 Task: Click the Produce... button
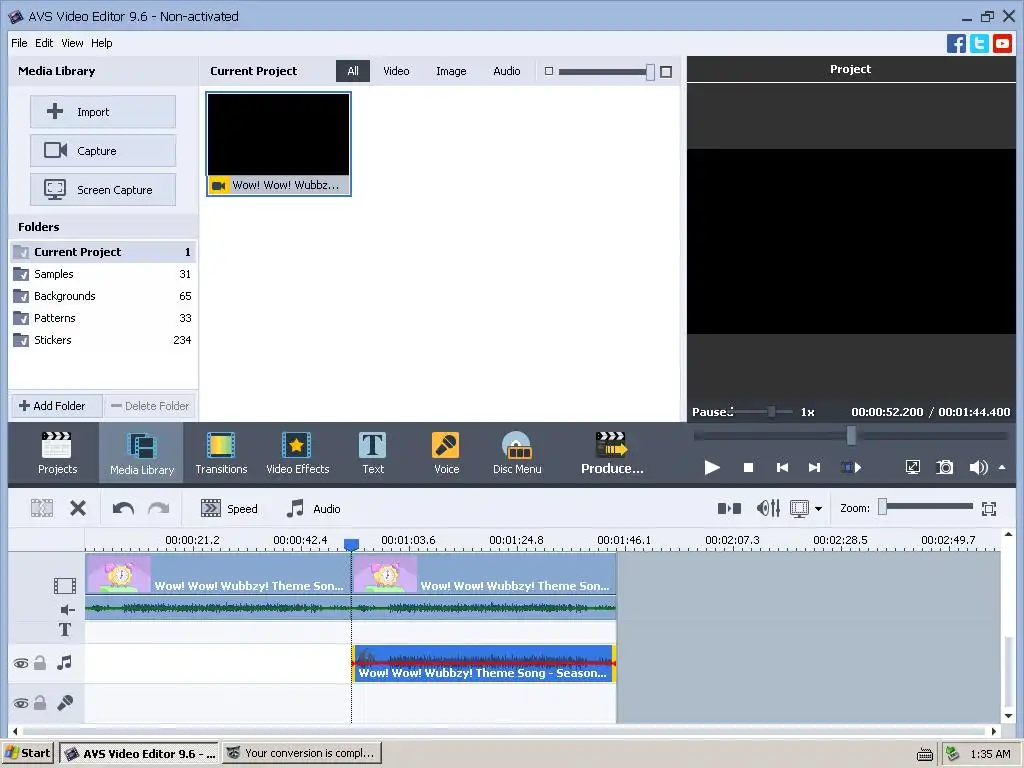612,453
